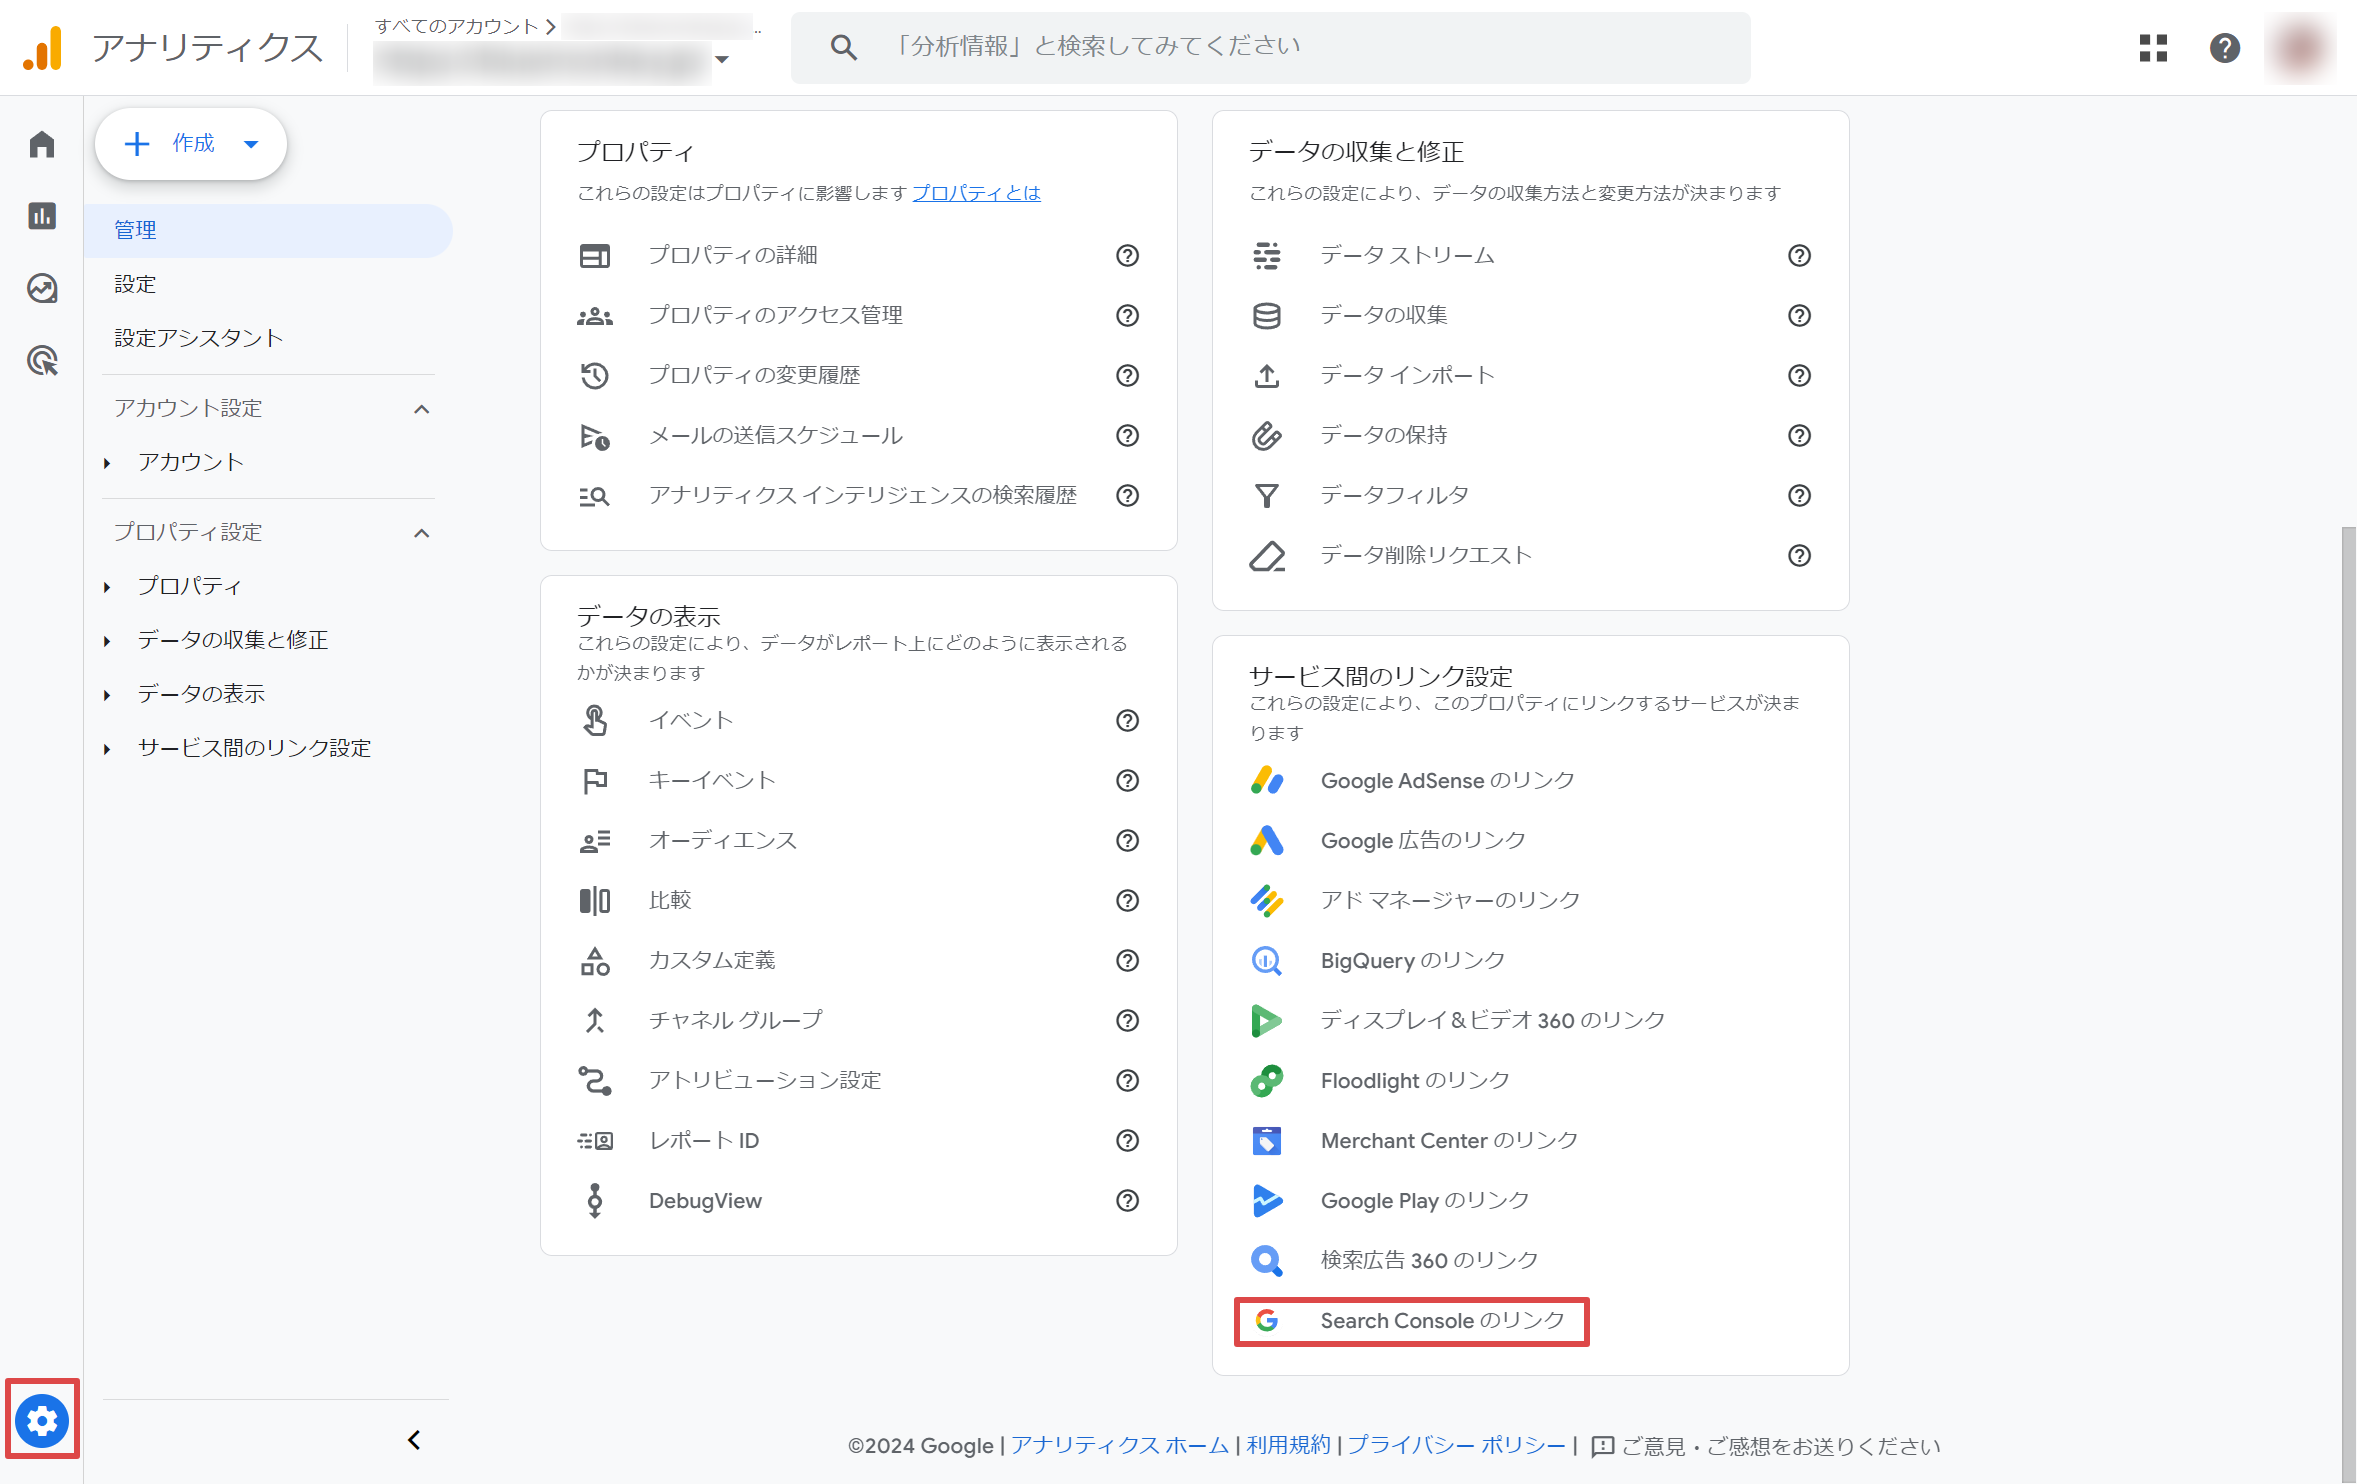Viewport: 2357px width, 1484px height.
Task: Open the account selector dropdown arrow
Action: (722, 59)
